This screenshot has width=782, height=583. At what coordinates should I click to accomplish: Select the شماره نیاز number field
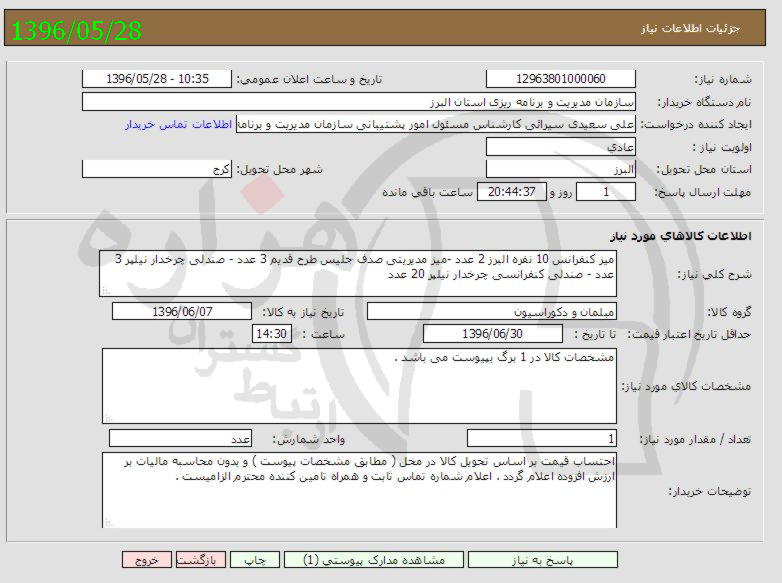tap(560, 79)
